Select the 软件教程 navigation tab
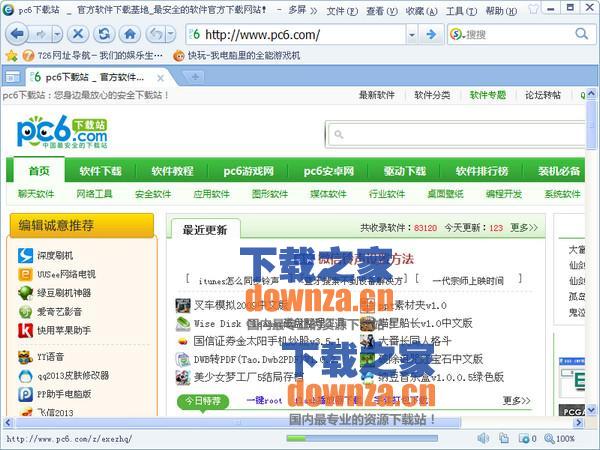Image resolution: width=600 pixels, height=450 pixels. (172, 171)
